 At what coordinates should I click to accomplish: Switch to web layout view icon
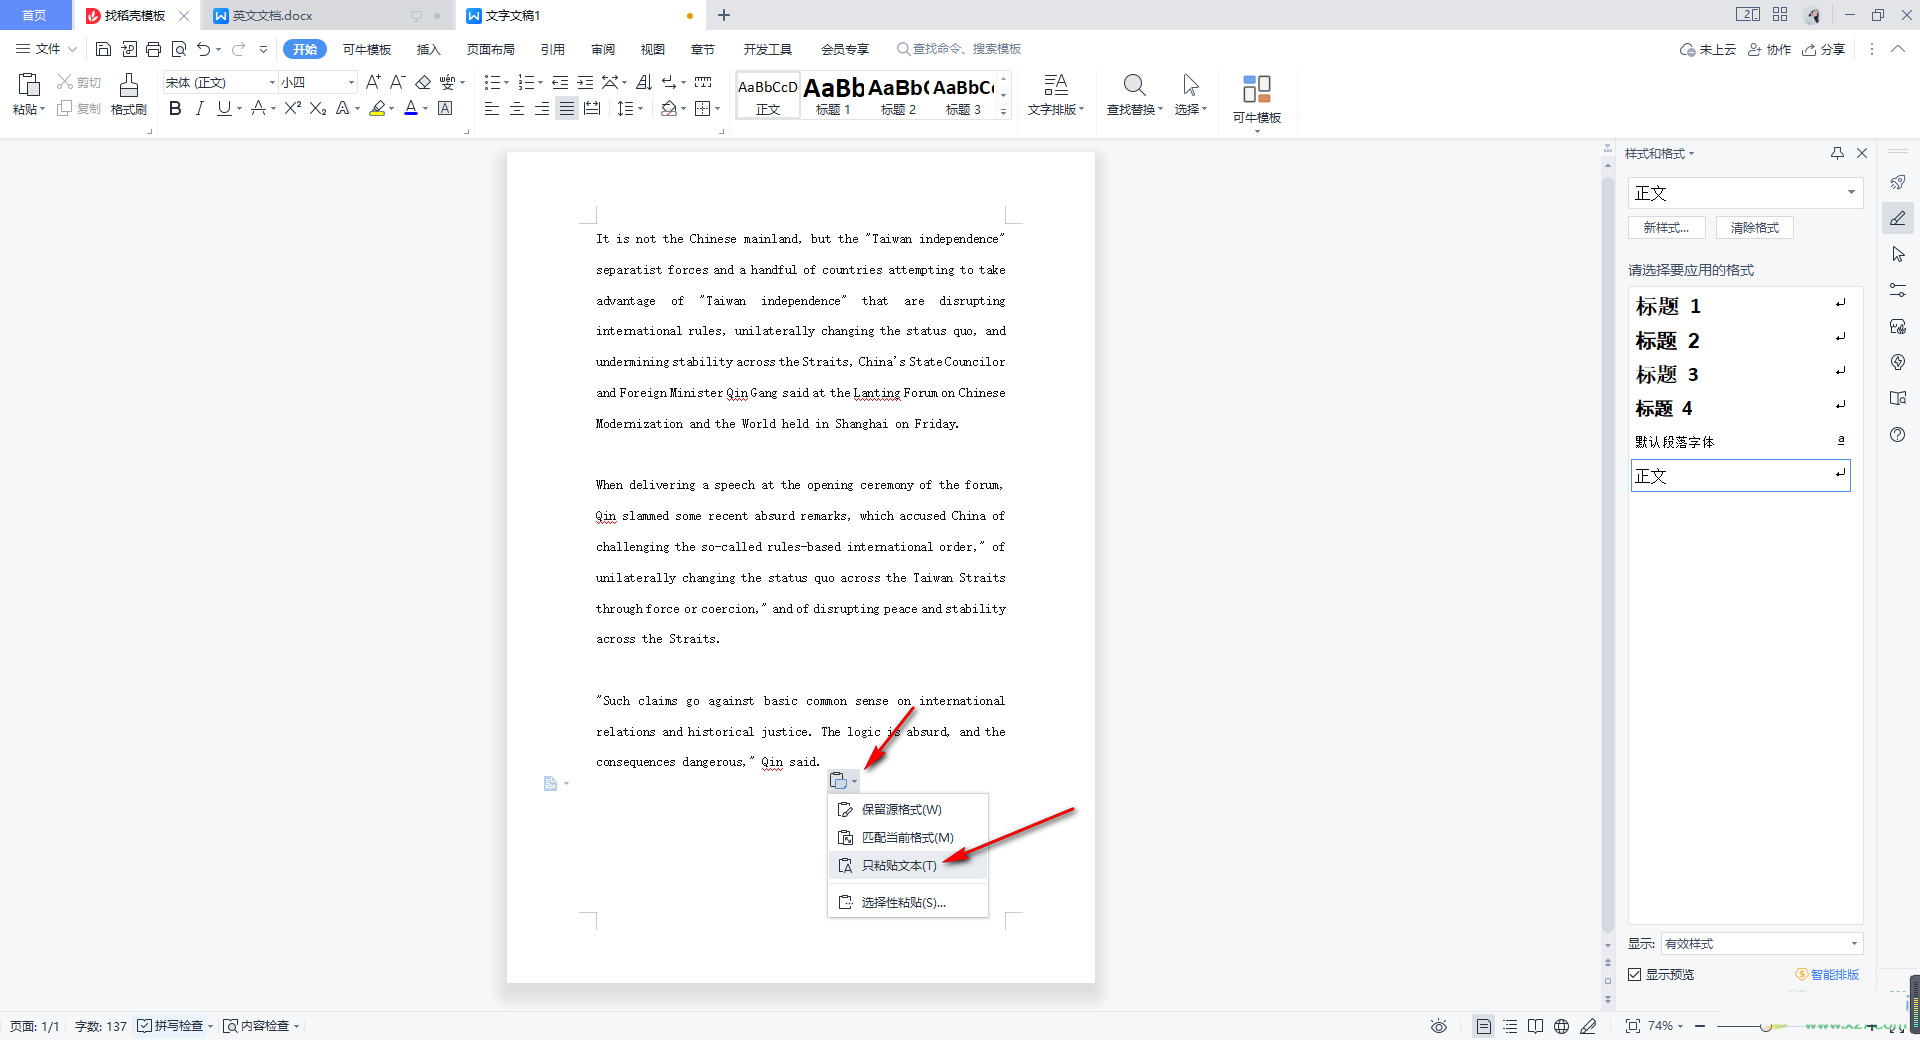[1561, 1026]
